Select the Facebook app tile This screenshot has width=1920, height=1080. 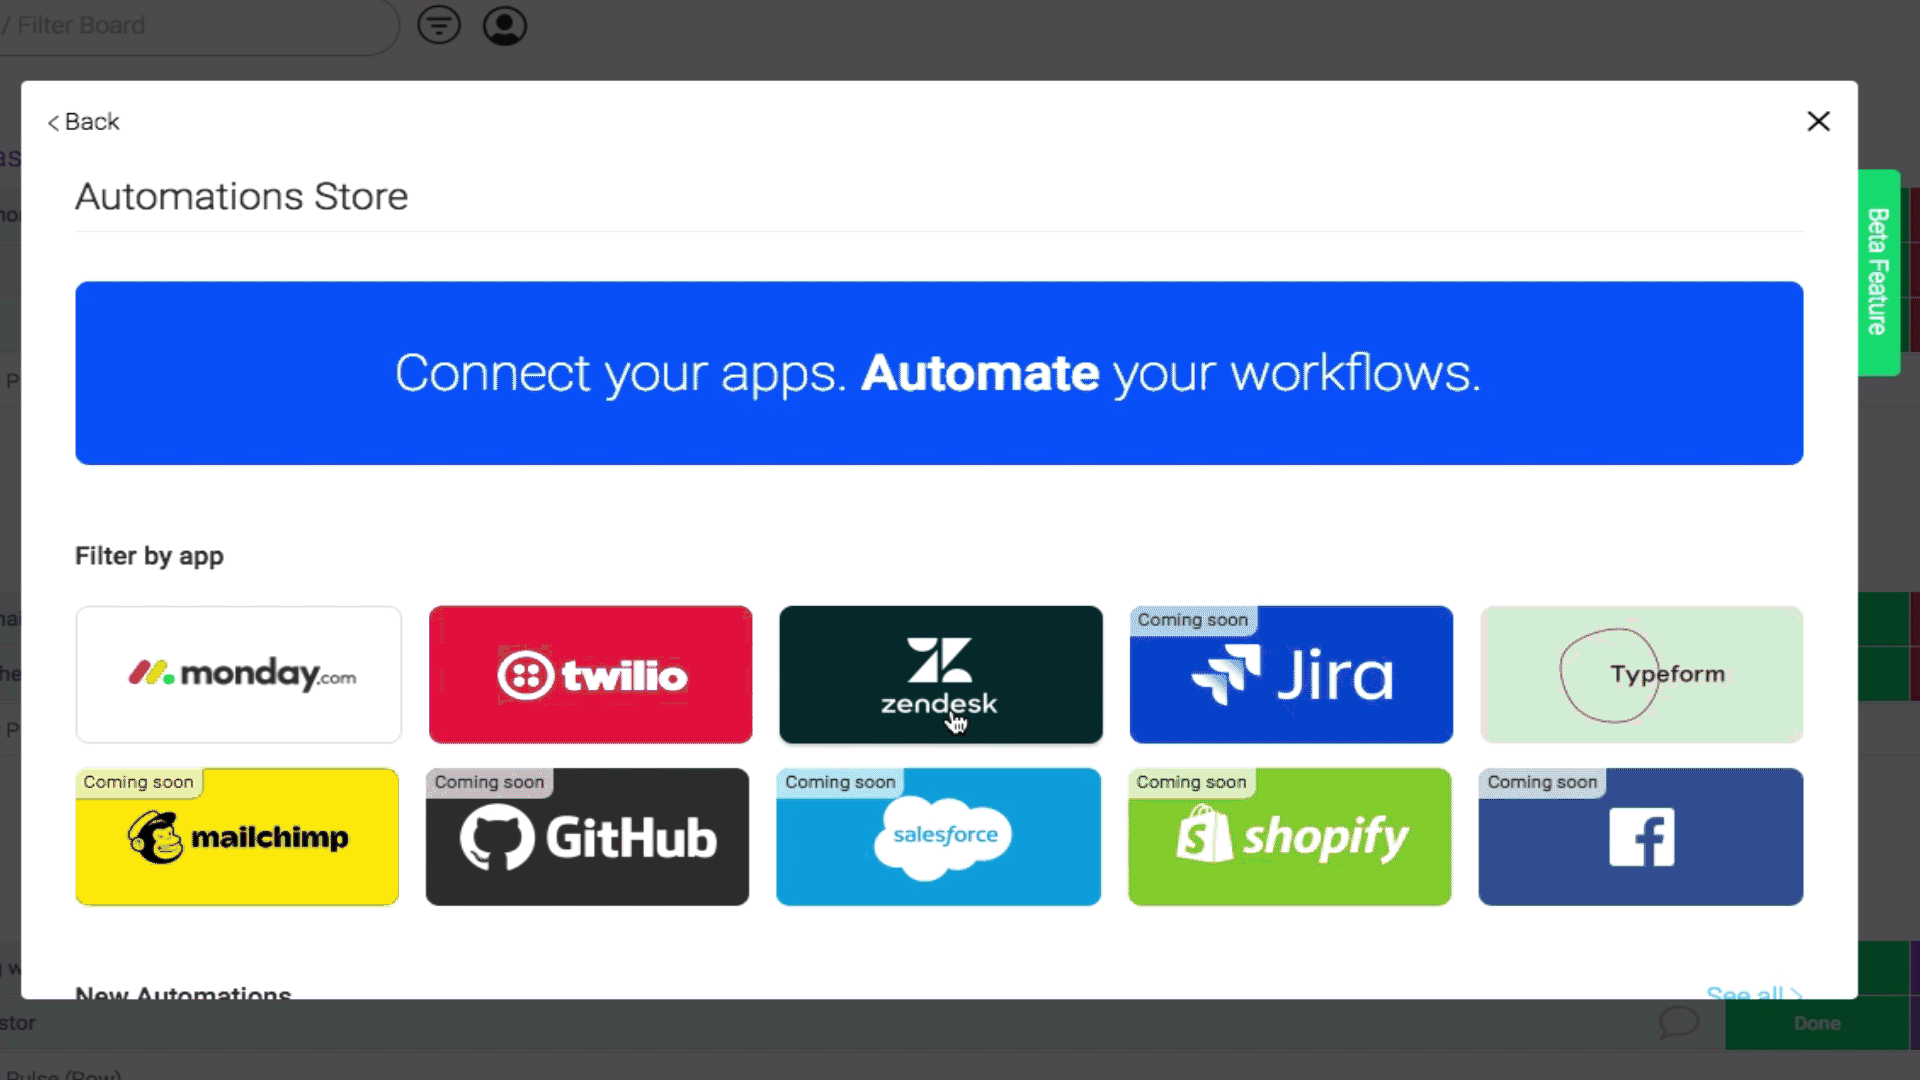pos(1641,837)
